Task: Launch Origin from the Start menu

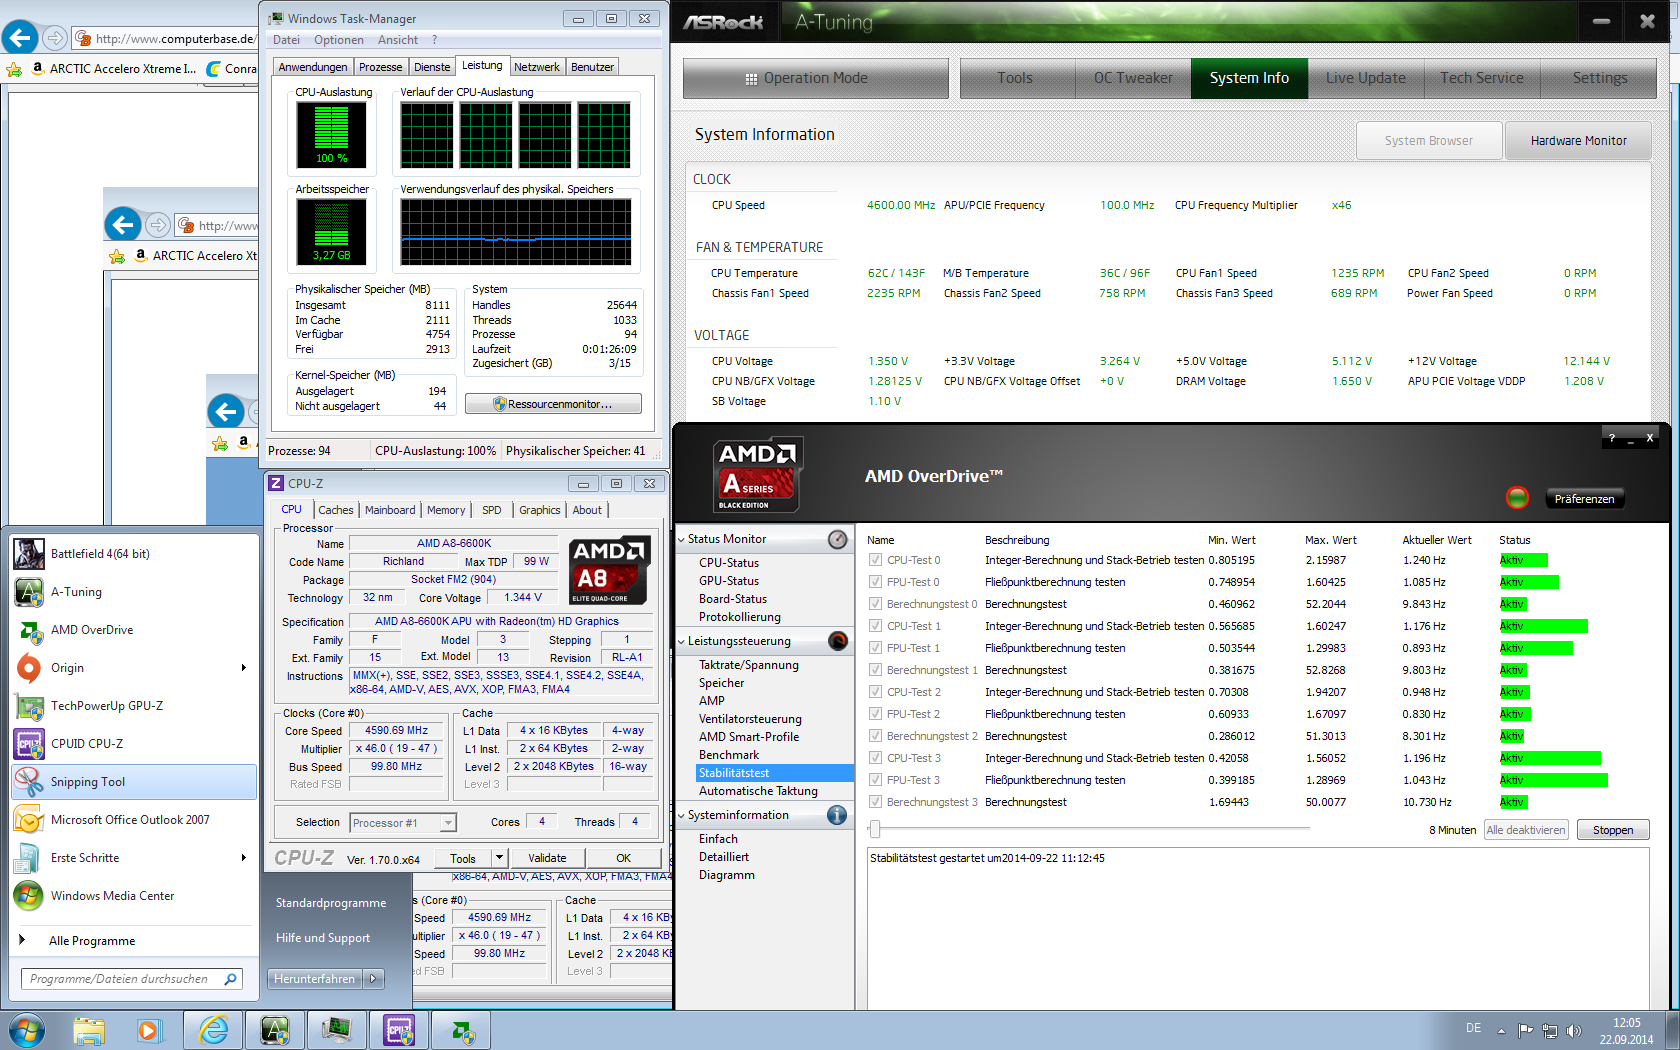Action: coord(134,668)
